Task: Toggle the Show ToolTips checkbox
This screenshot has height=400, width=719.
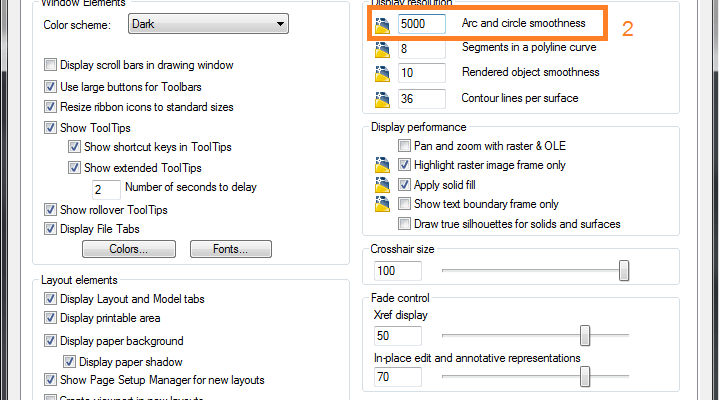Action: tap(50, 128)
